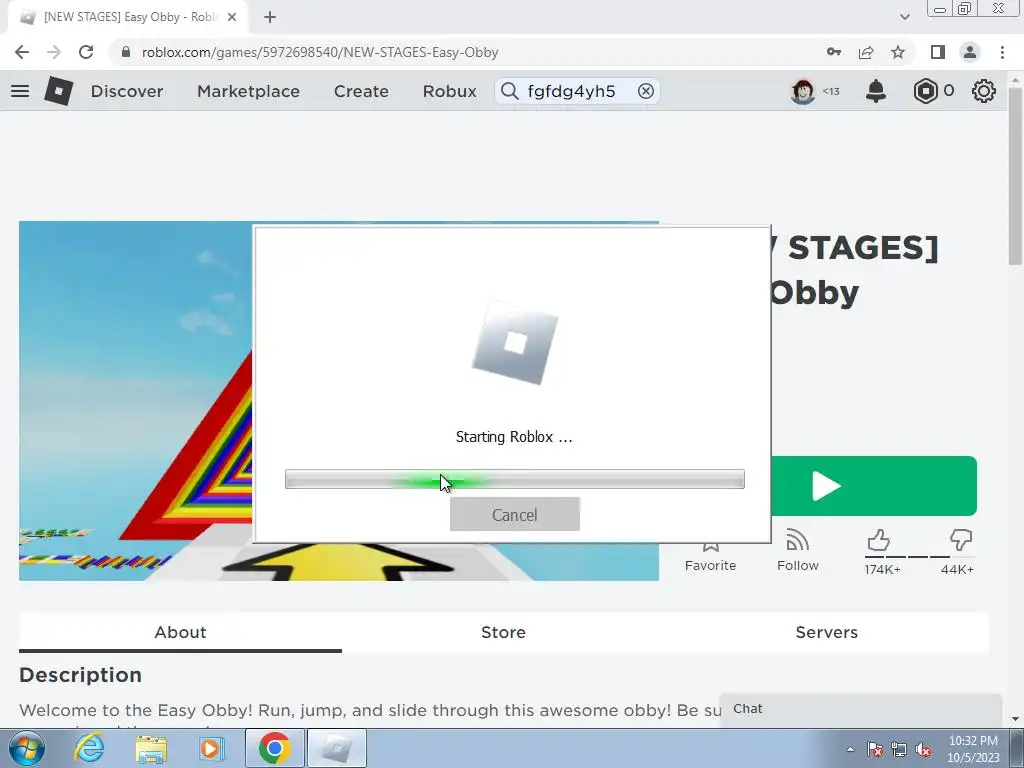The image size is (1024, 768).
Task: Like the game with thumbs up
Action: tap(879, 541)
